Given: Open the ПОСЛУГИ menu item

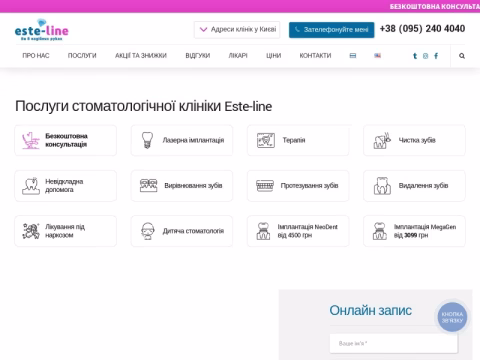Looking at the screenshot, I should coord(82,56).
